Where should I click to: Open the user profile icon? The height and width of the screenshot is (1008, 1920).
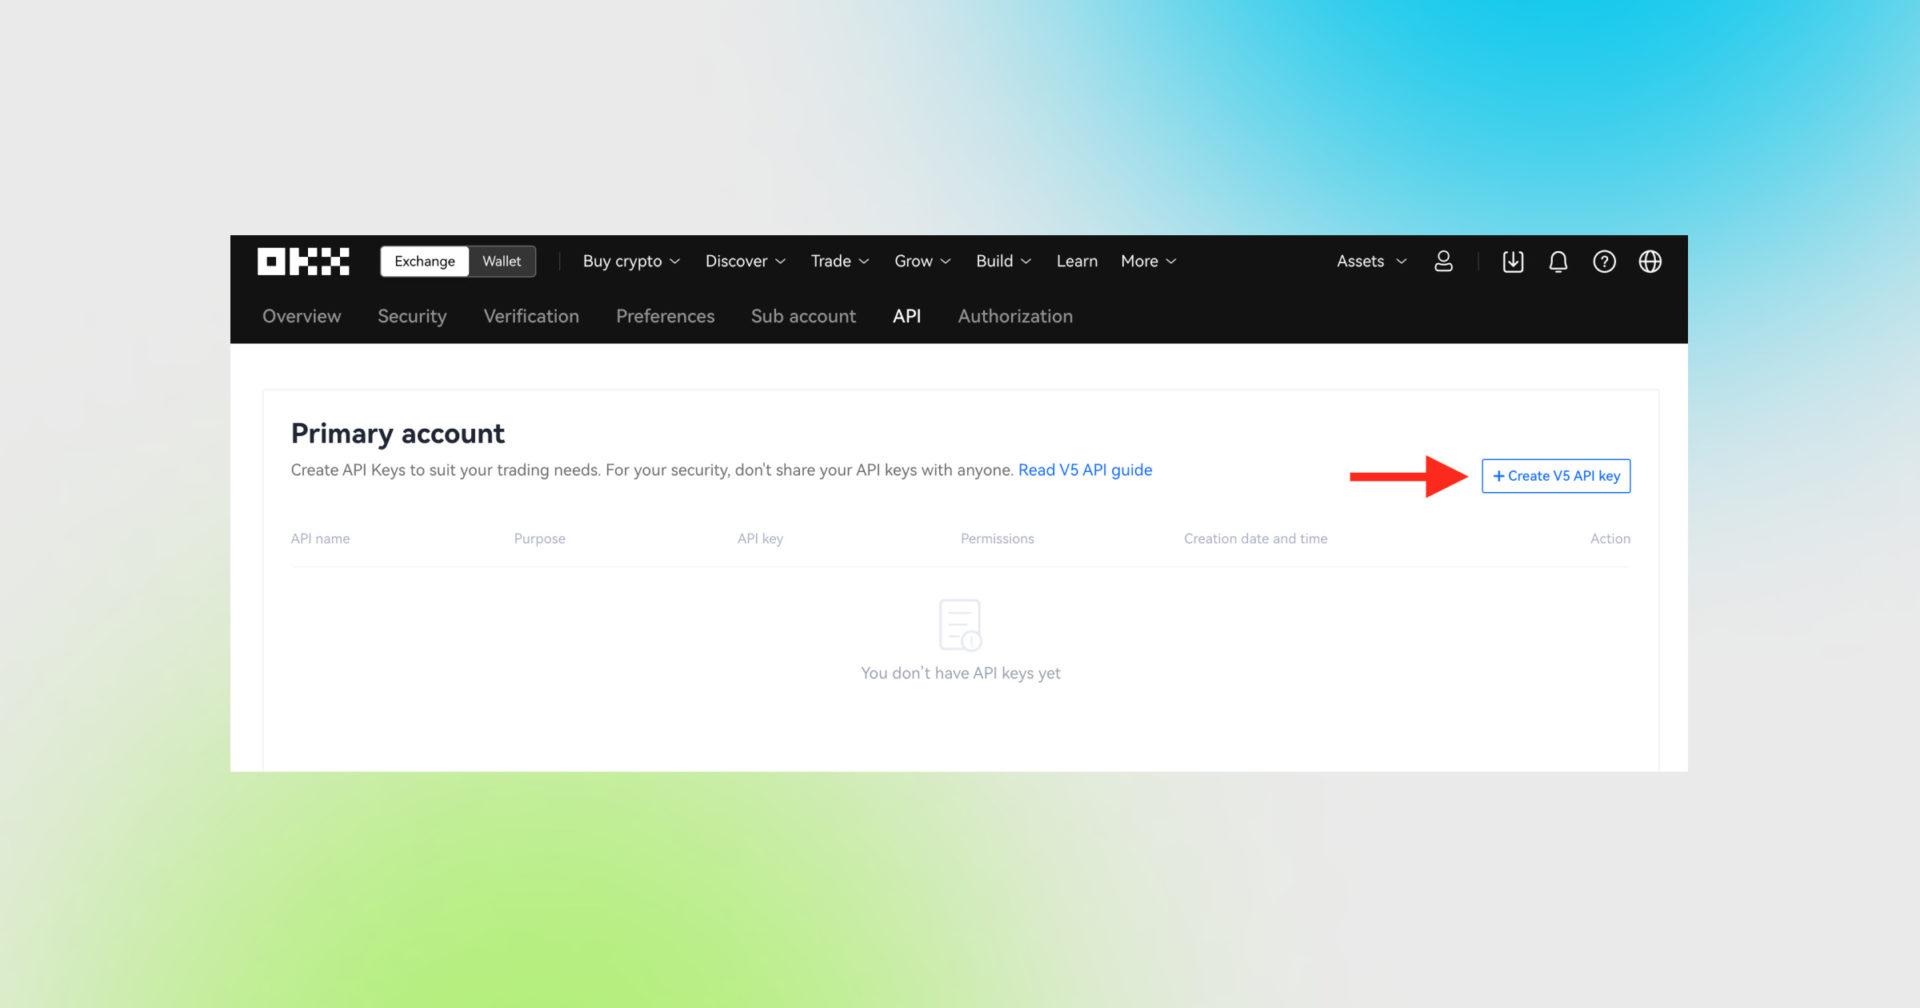click(1443, 261)
